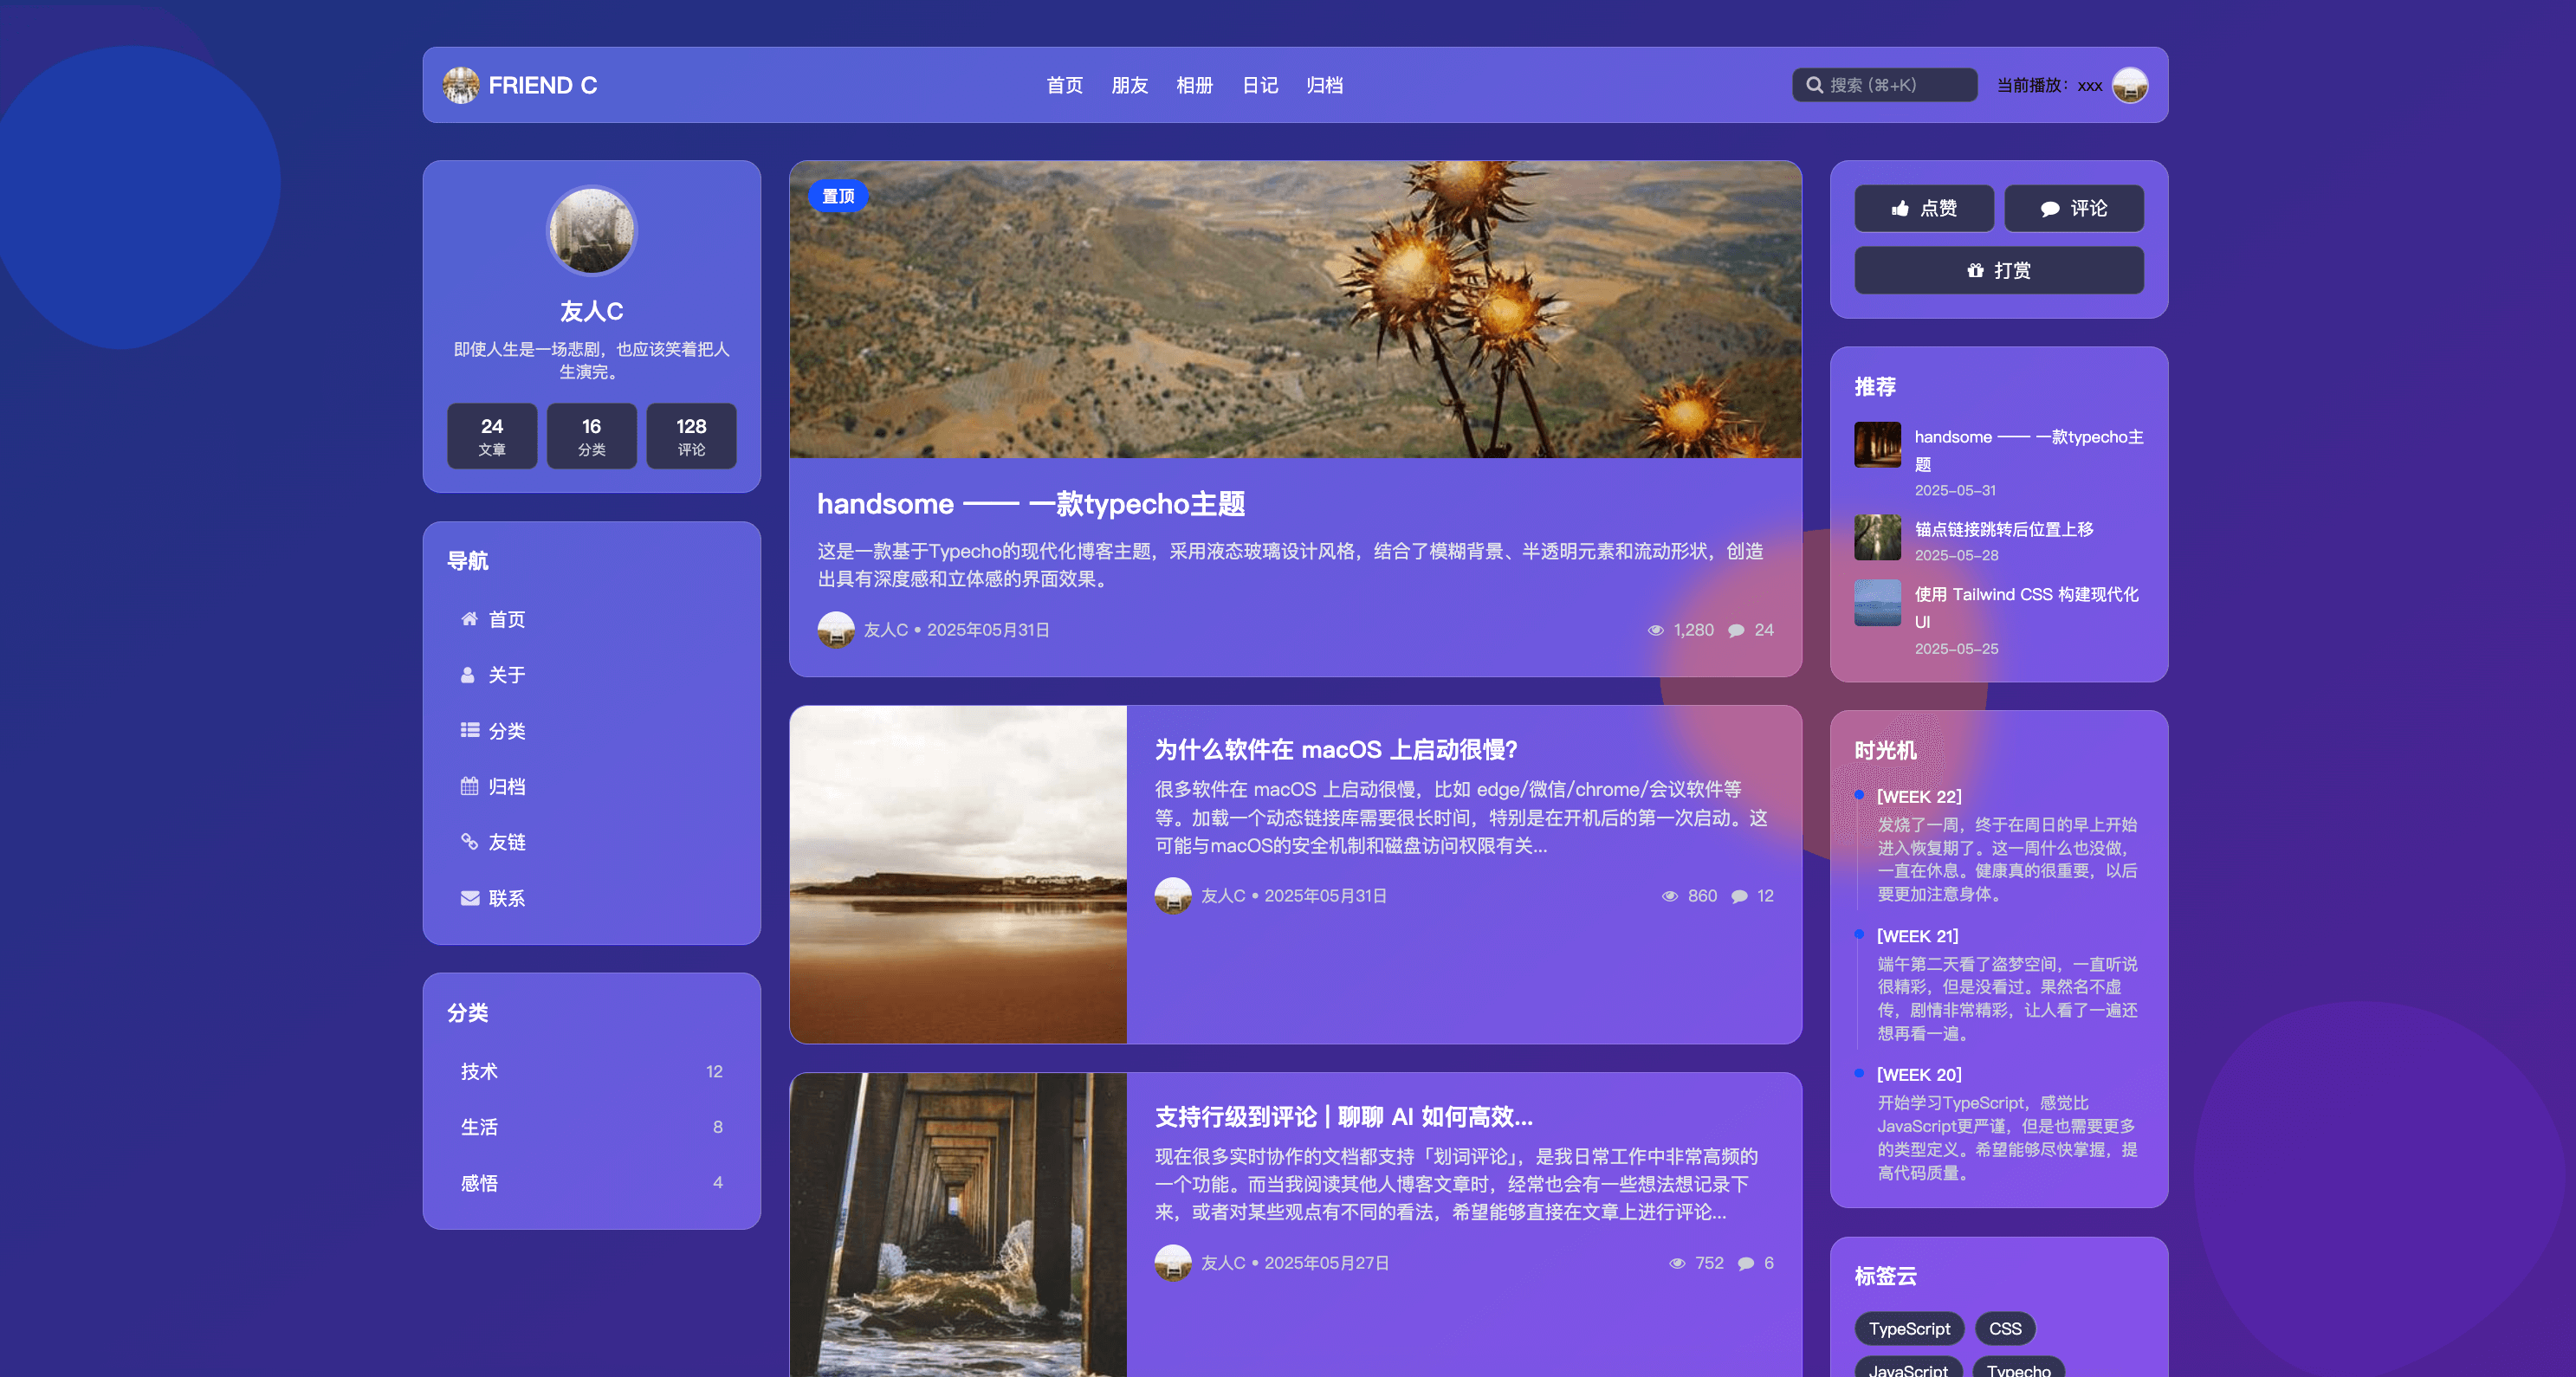Screen dimensions: 2576x1377
Task: Select the CSS tag
Action: pos(2005,1329)
